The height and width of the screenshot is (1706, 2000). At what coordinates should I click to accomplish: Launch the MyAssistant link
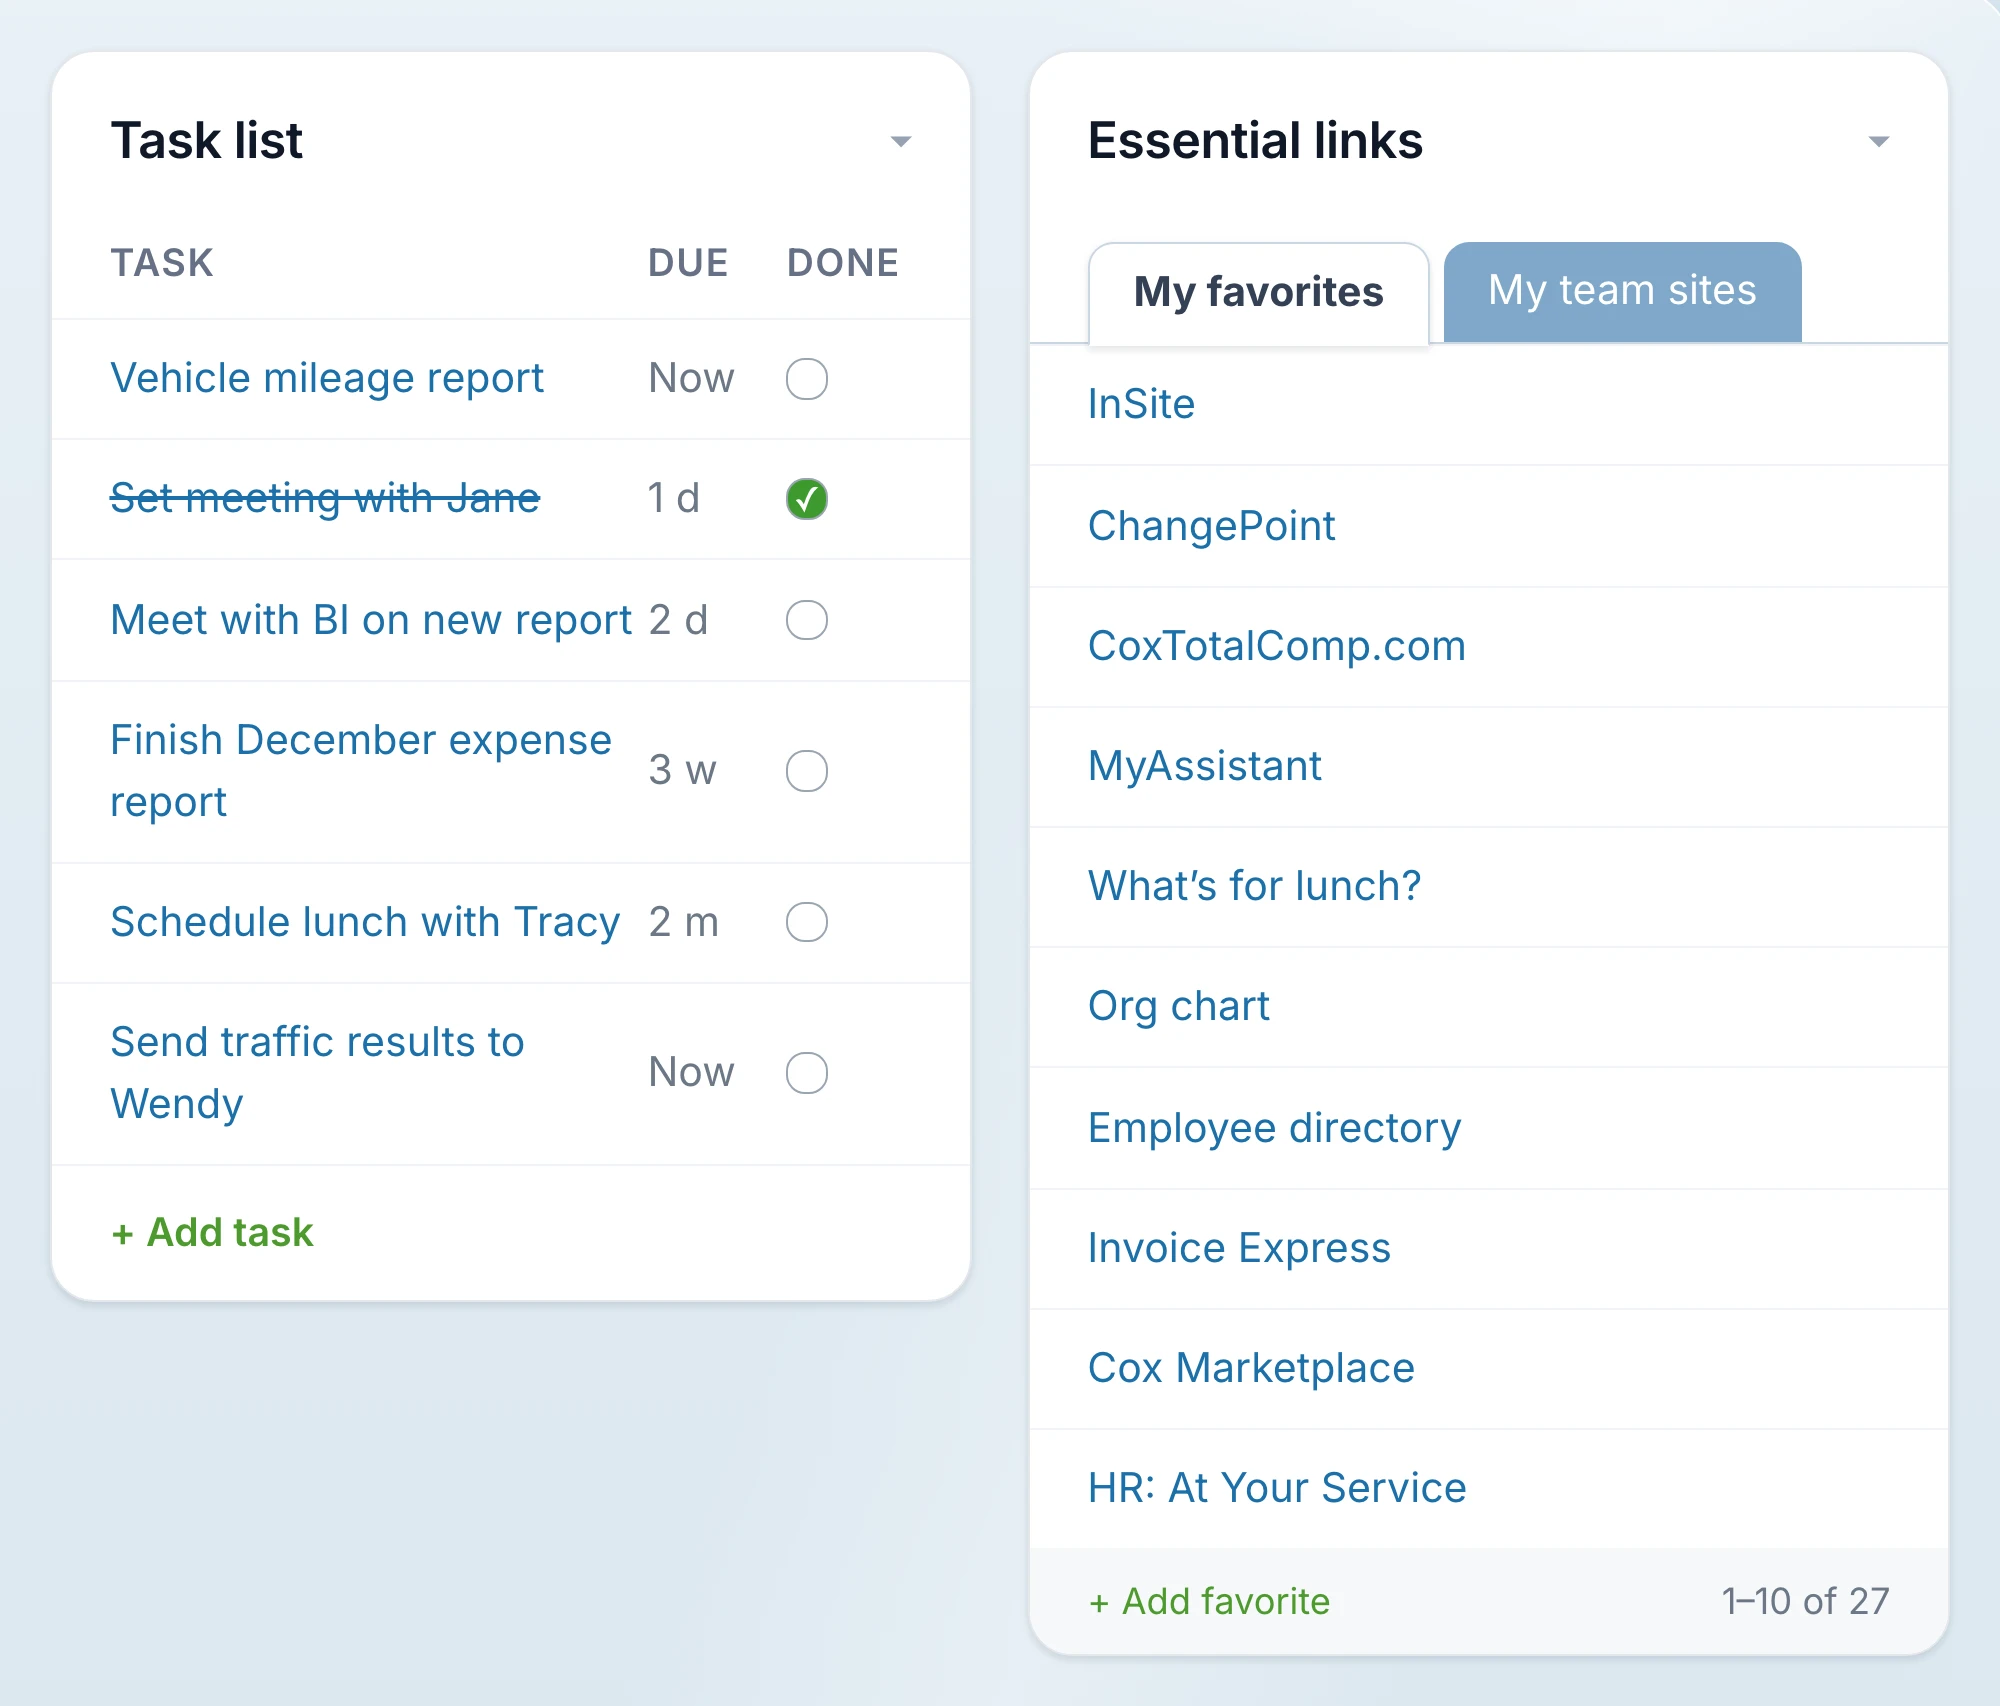coord(1204,767)
